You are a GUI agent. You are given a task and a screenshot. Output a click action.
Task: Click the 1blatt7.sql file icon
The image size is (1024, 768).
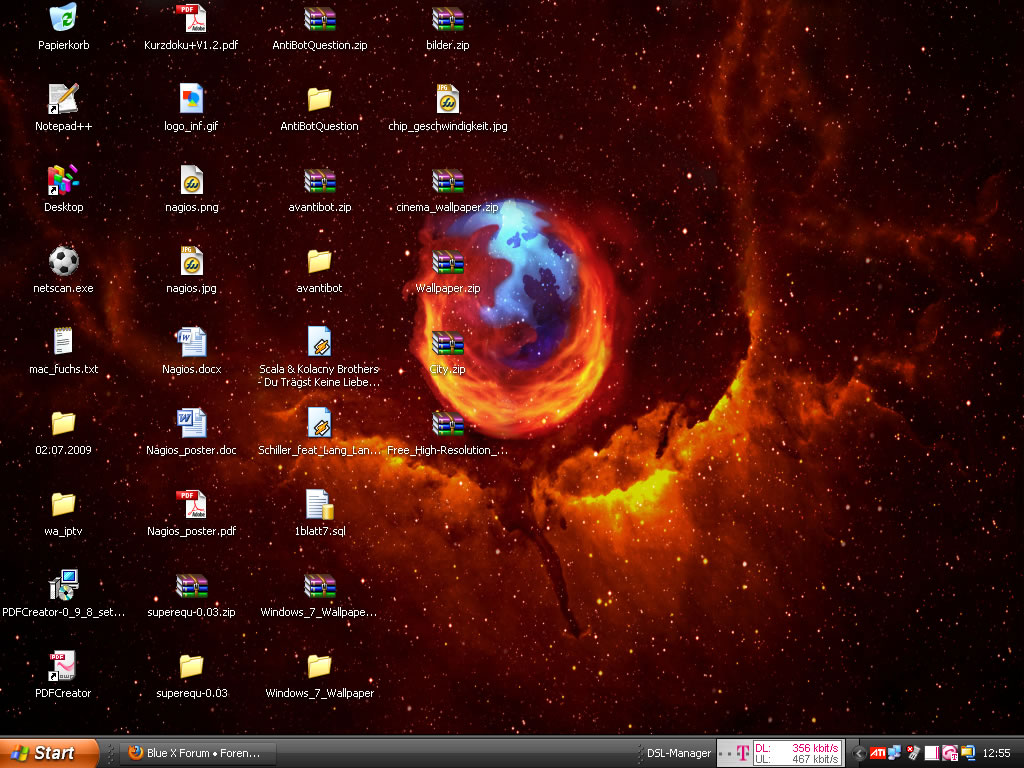319,504
